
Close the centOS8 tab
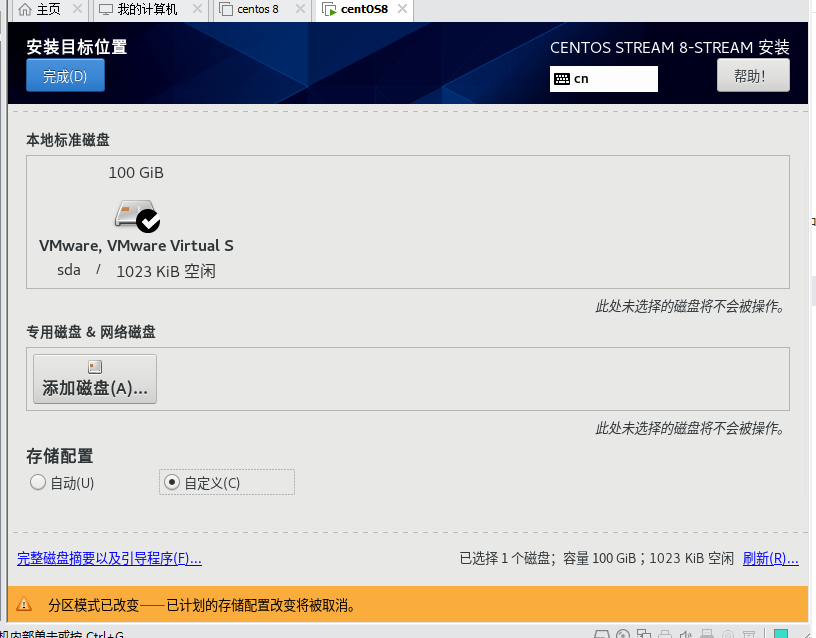[x=402, y=9]
